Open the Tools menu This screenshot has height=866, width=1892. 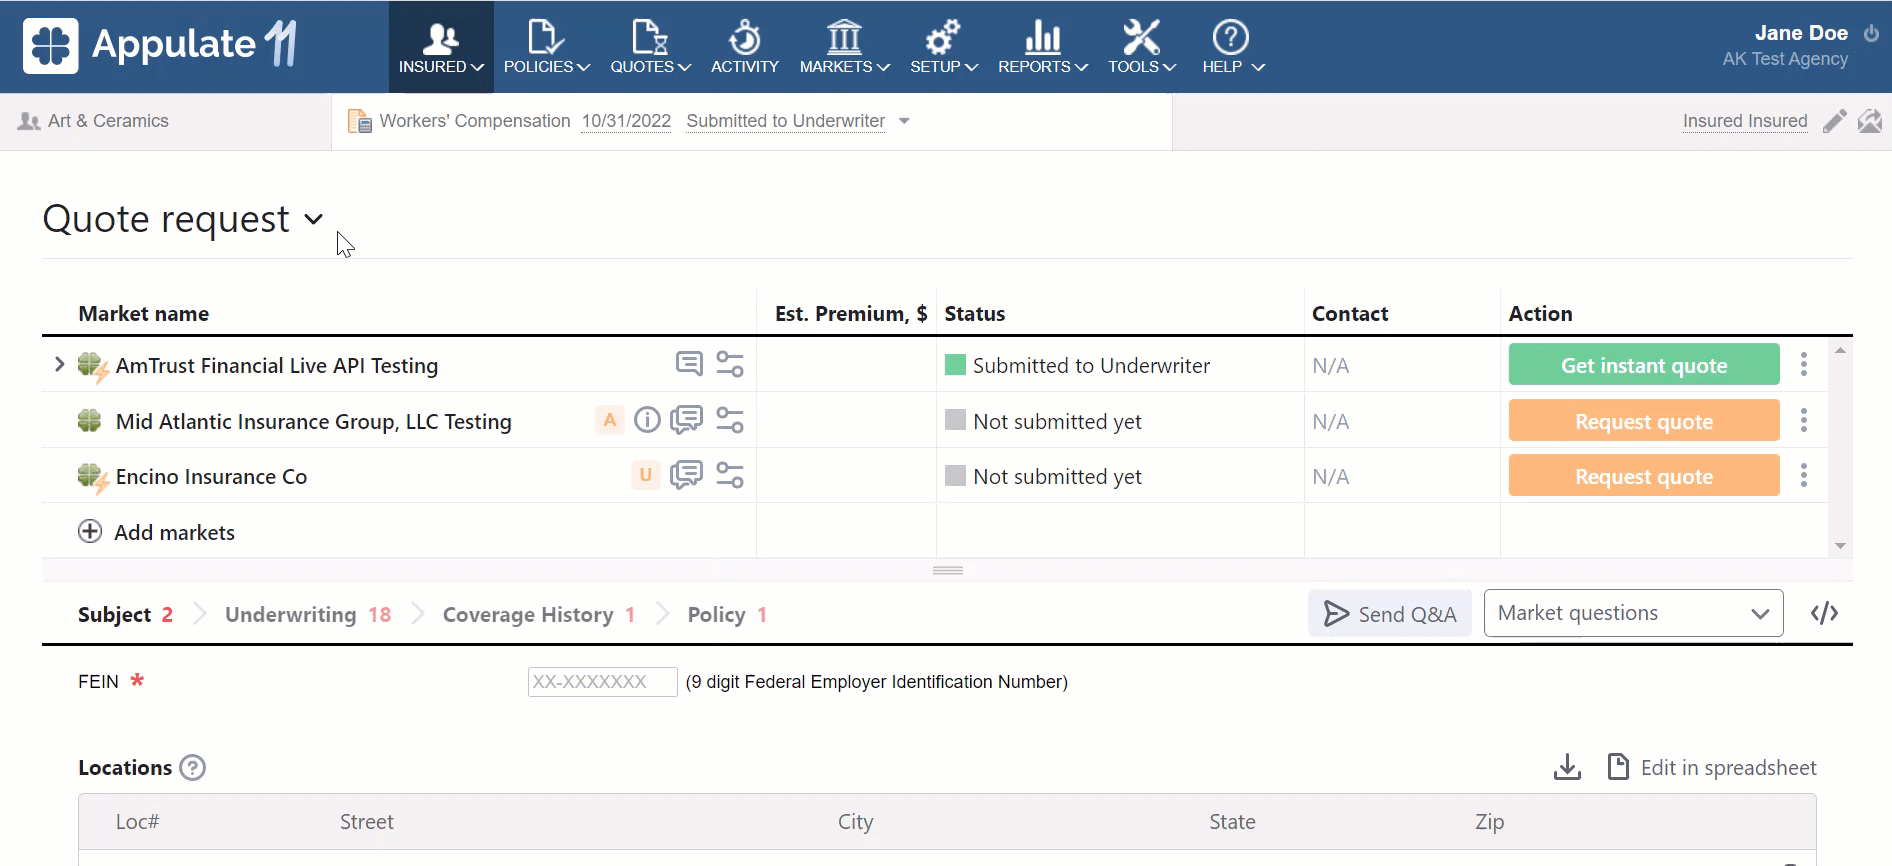click(1141, 47)
